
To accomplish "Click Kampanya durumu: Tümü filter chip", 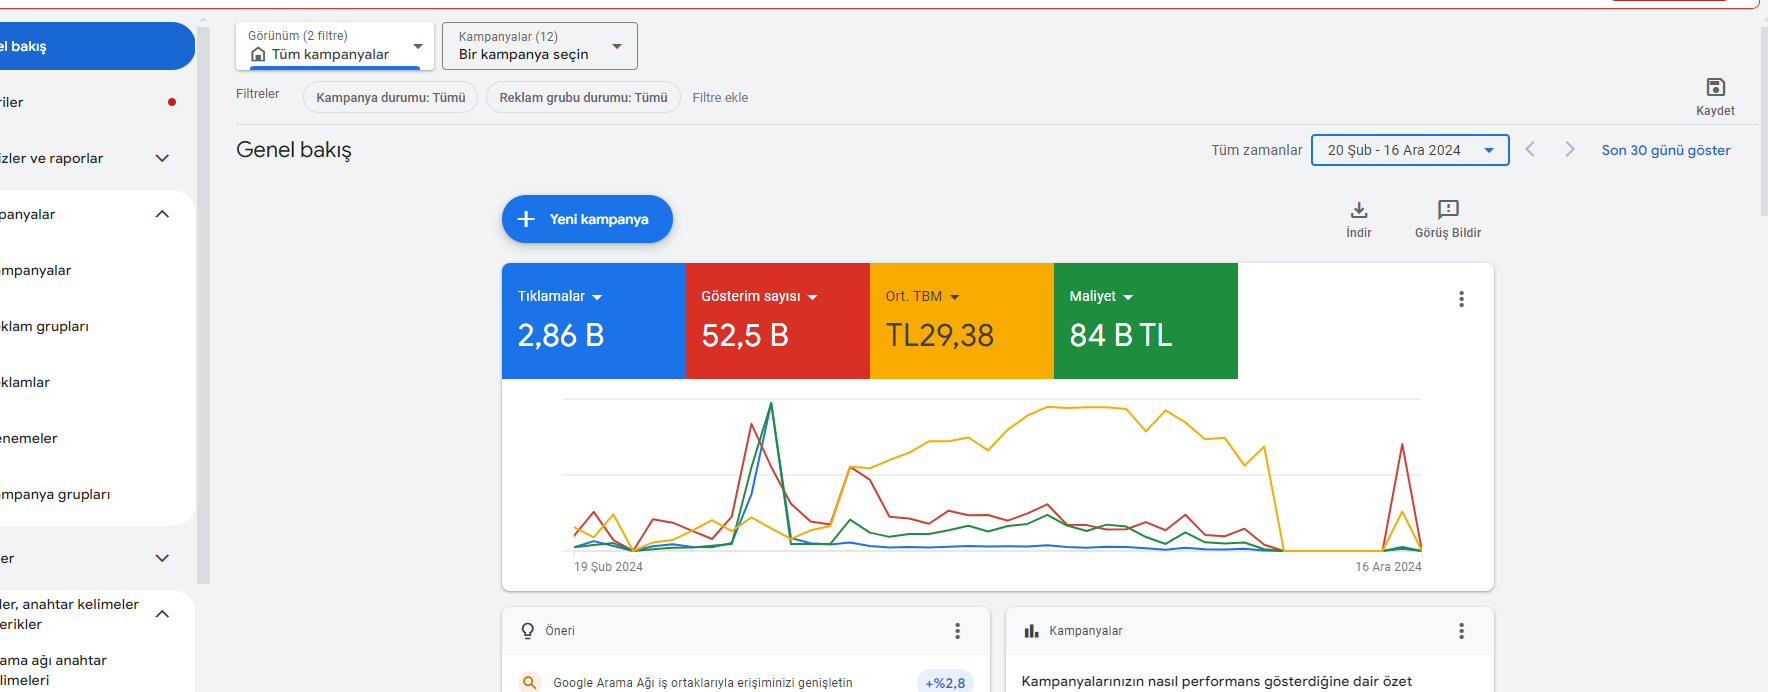I will click(391, 98).
